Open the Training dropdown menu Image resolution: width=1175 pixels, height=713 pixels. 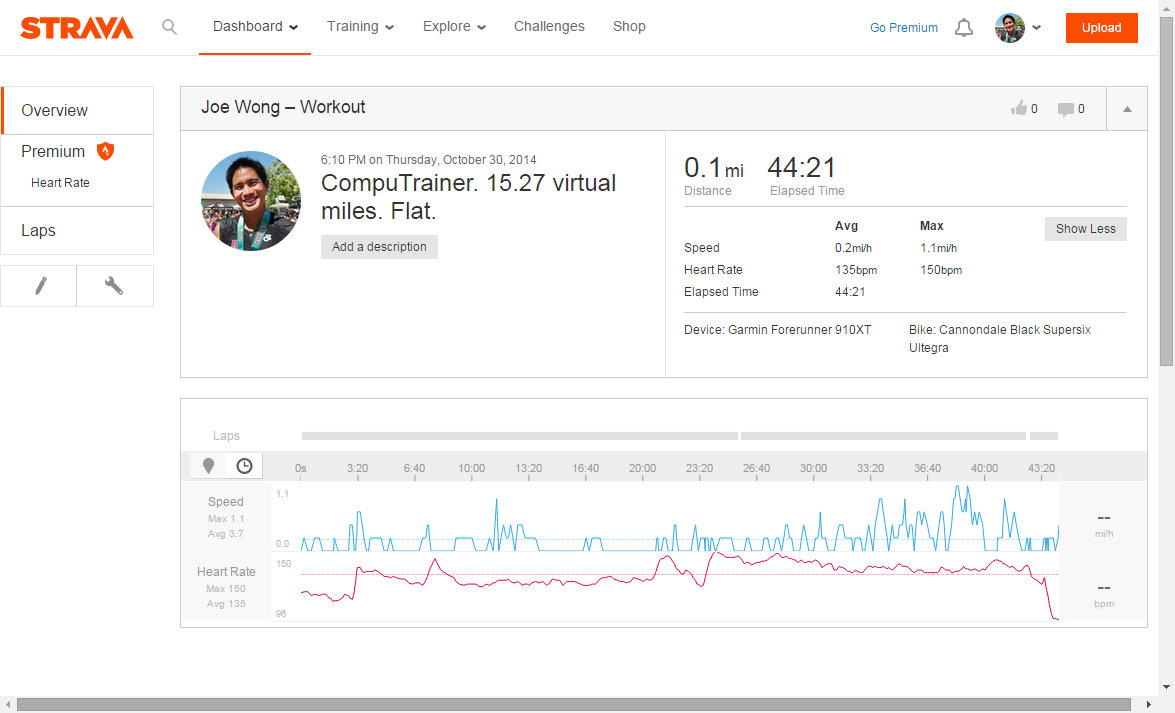coord(360,27)
